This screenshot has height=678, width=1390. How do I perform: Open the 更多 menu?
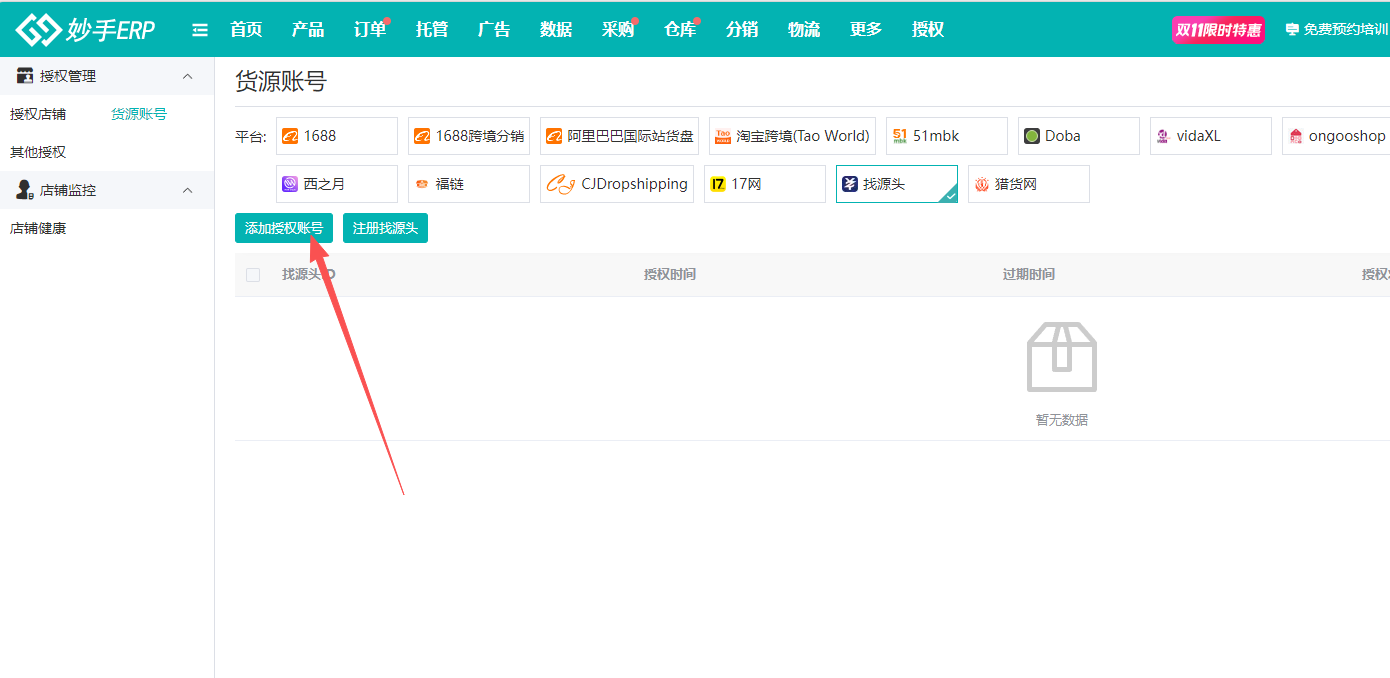(x=866, y=30)
